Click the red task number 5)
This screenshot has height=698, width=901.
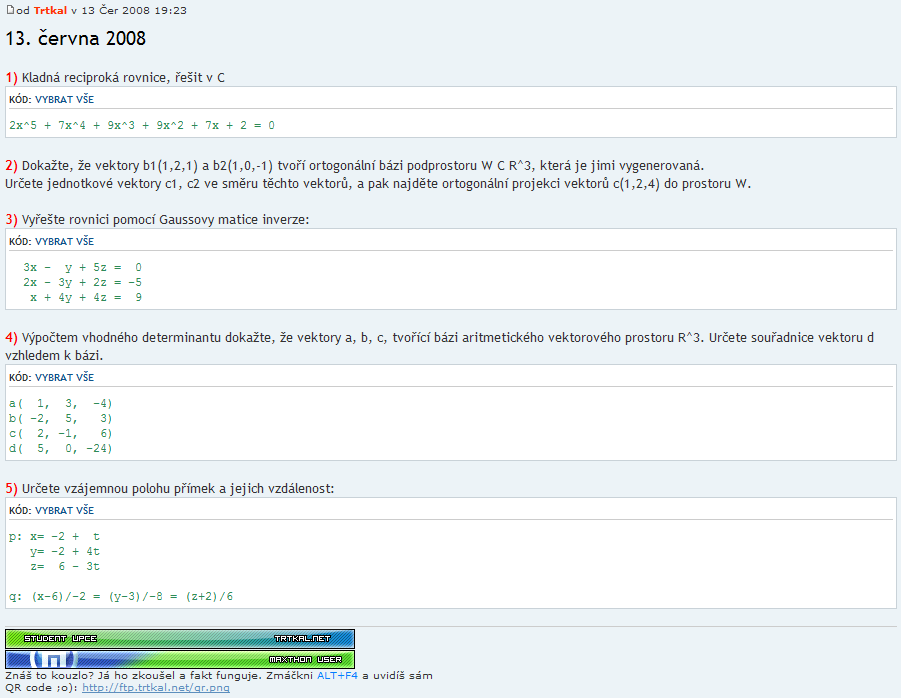click(x=11, y=488)
